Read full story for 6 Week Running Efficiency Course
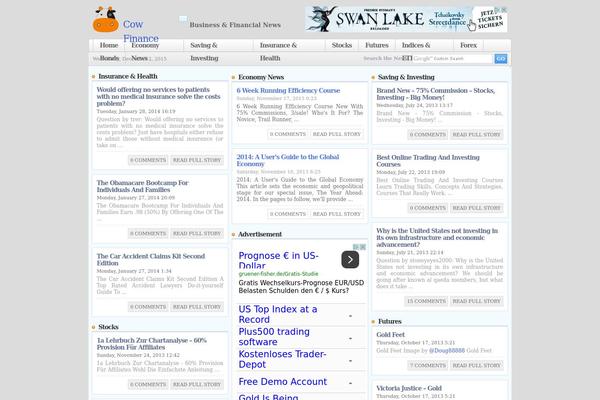Screen dimensions: 600x400 tap(336, 133)
